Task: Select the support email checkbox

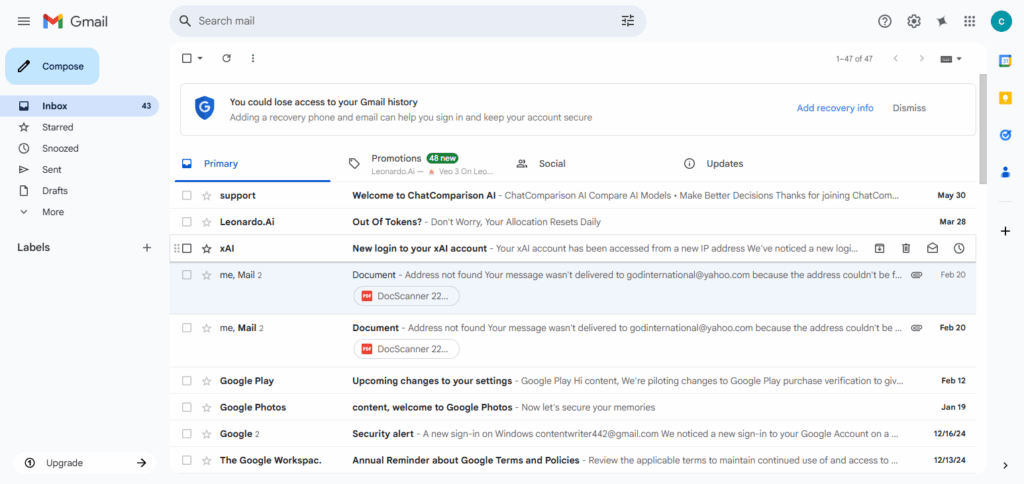Action: [187, 195]
